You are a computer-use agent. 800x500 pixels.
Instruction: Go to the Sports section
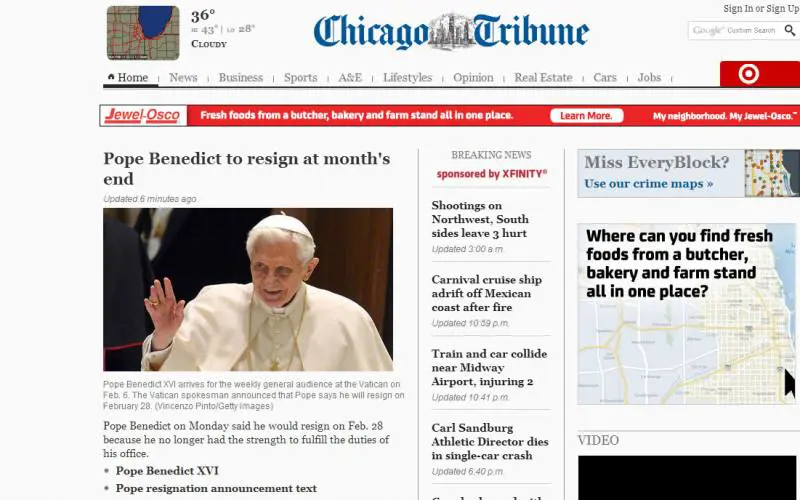(301, 78)
